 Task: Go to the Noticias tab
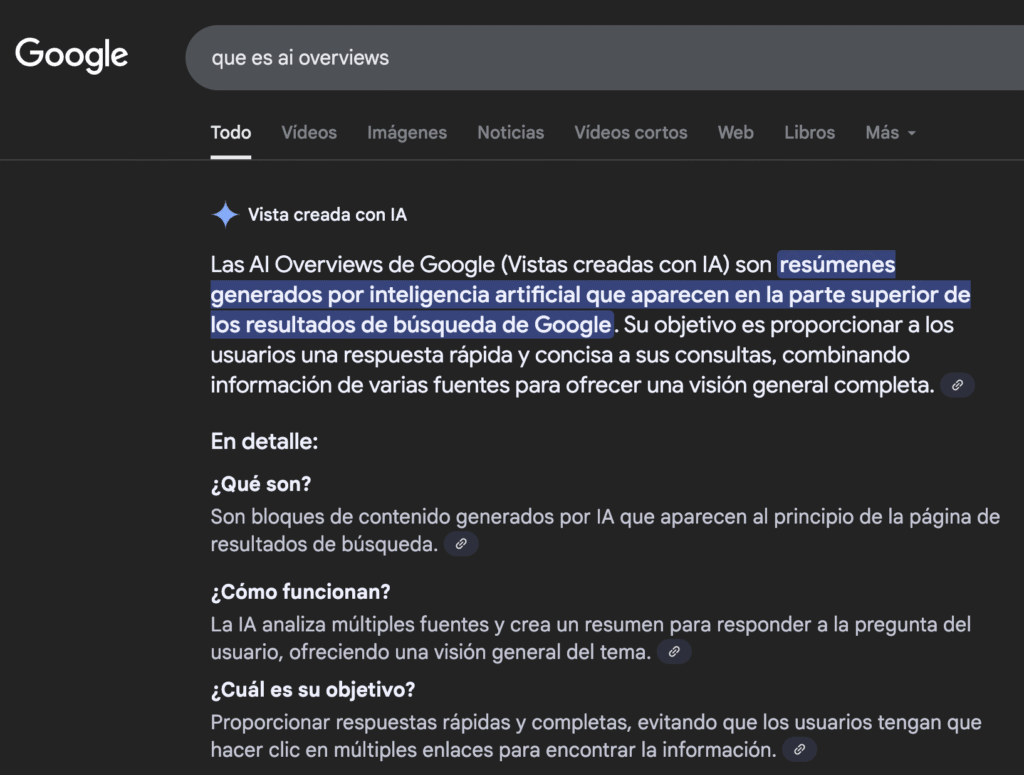511,132
